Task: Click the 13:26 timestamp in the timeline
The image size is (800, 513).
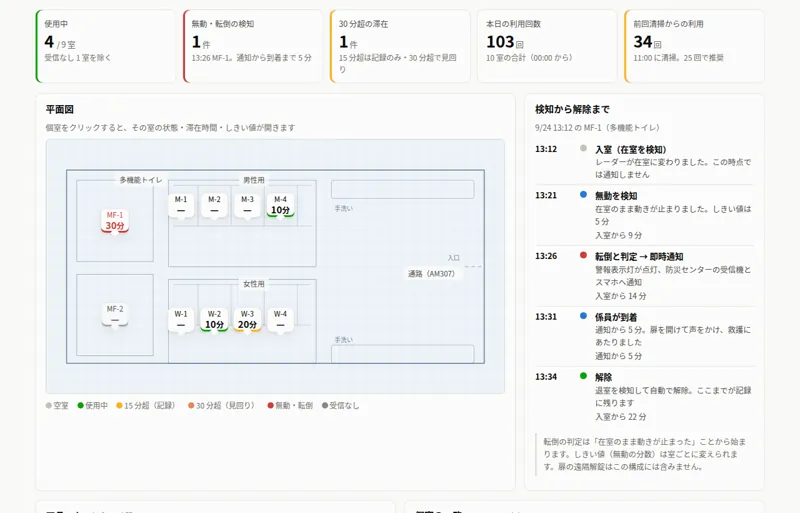Action: tap(546, 256)
